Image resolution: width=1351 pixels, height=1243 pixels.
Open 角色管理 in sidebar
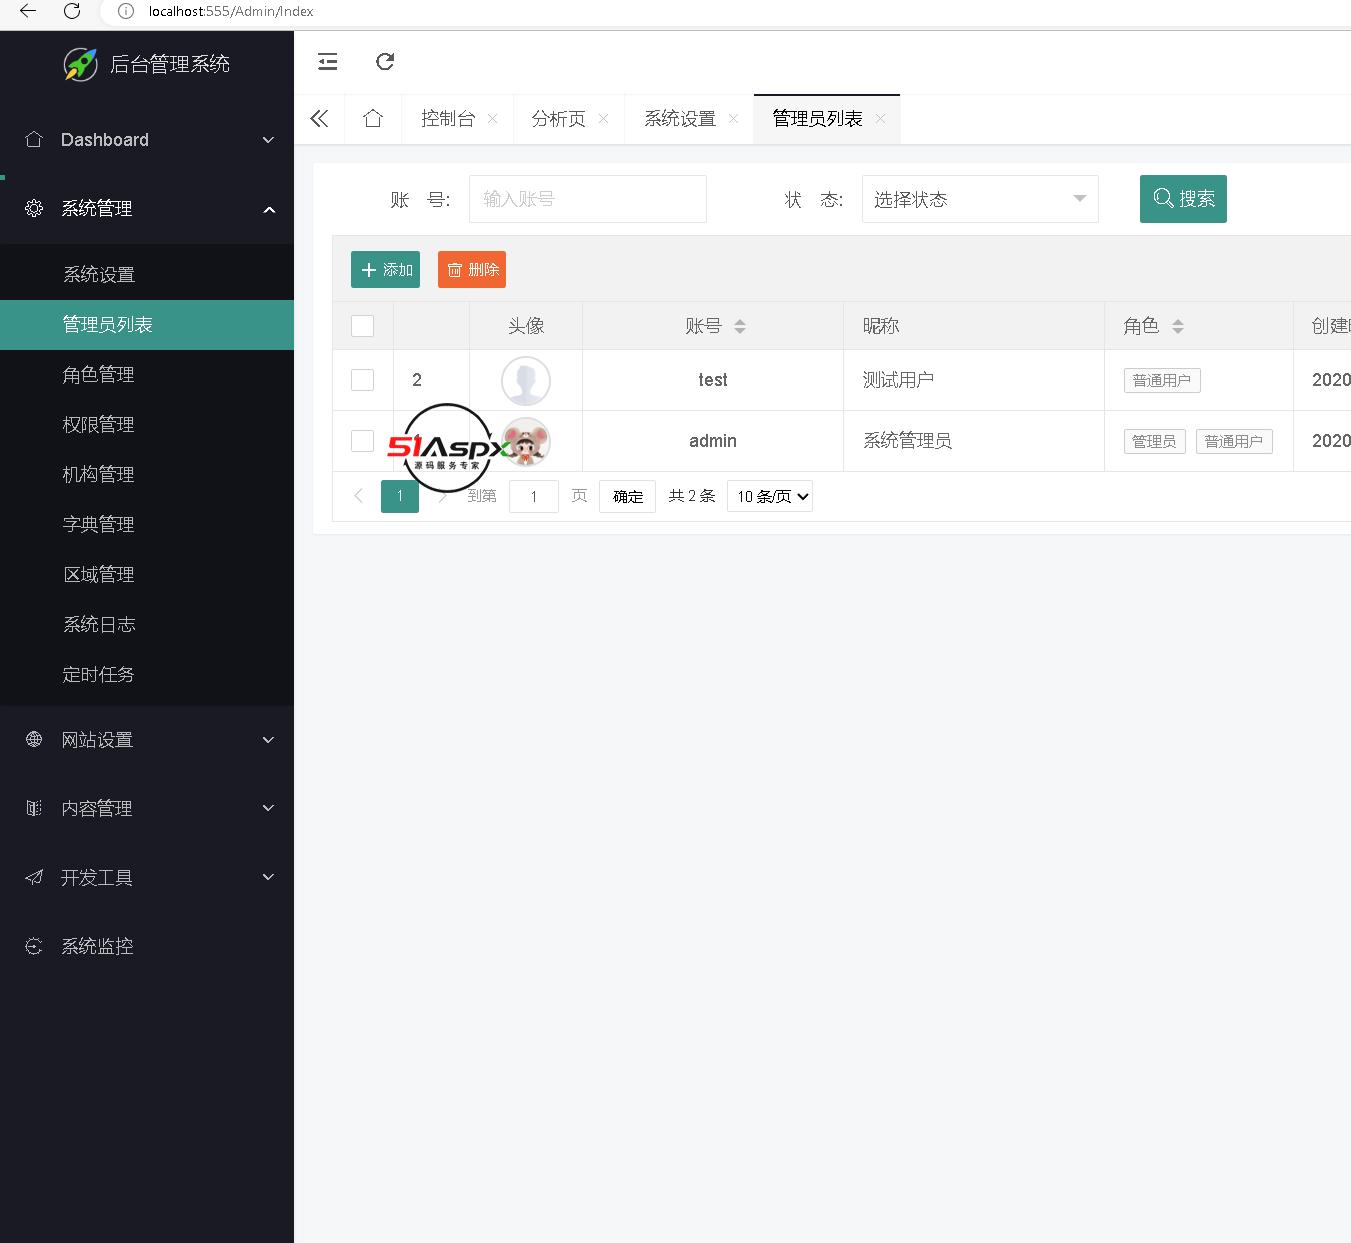coord(147,375)
